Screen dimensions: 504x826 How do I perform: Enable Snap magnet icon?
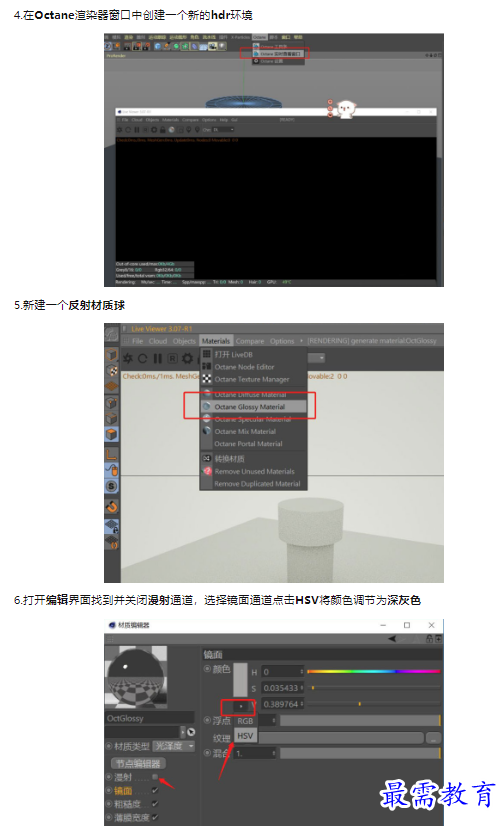112,507
